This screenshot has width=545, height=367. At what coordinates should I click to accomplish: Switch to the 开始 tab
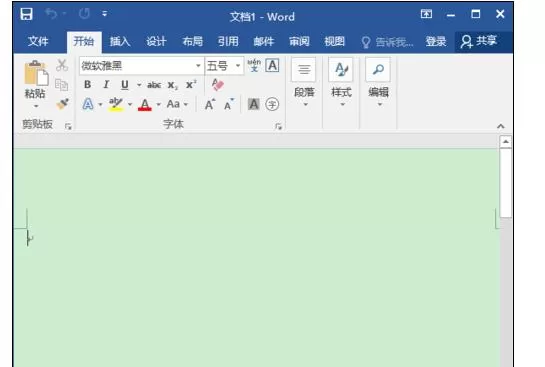pyautogui.click(x=84, y=41)
